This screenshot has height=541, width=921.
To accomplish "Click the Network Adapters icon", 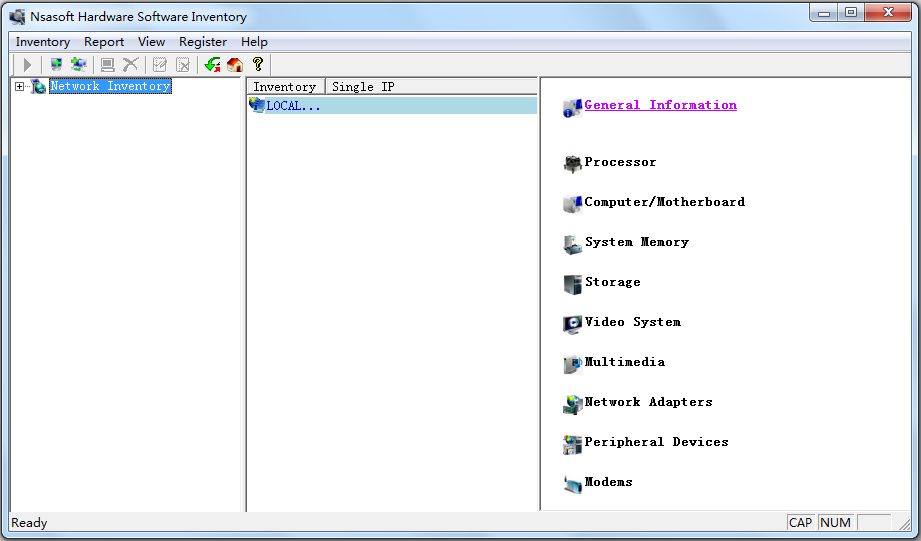I will click(572, 404).
